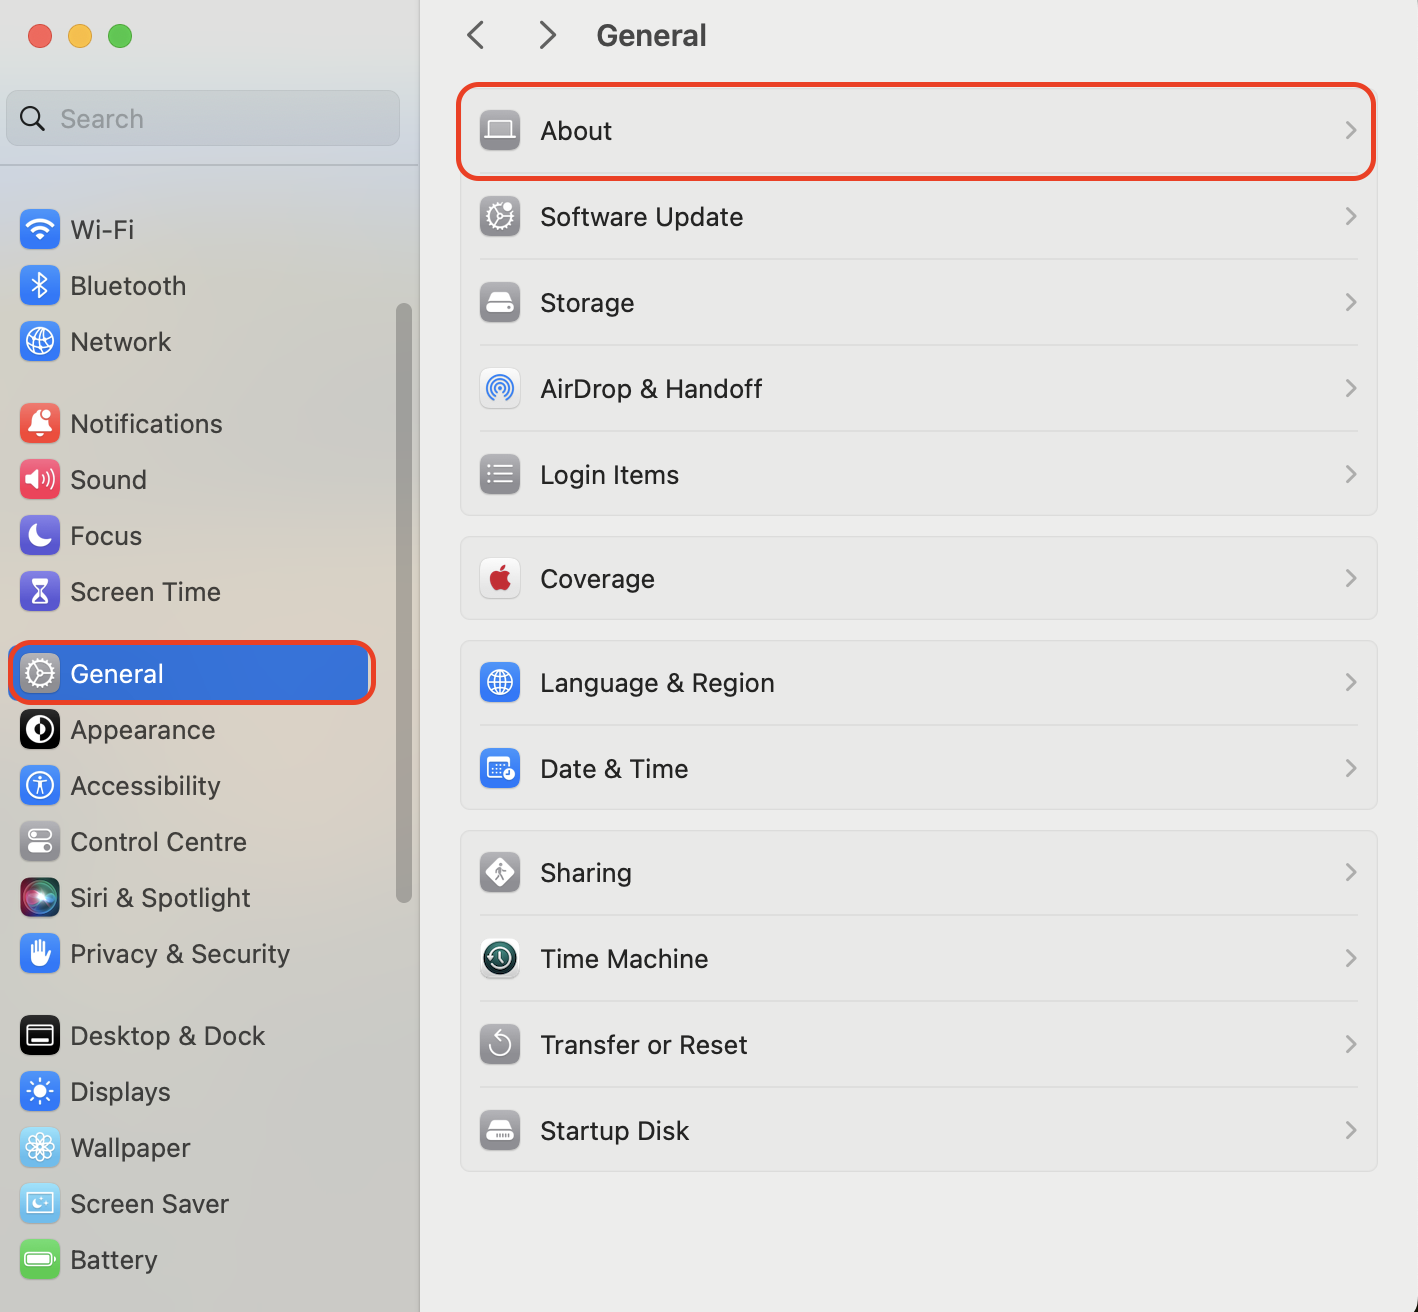Click the "AirDrop & Handoff" label text

click(651, 389)
